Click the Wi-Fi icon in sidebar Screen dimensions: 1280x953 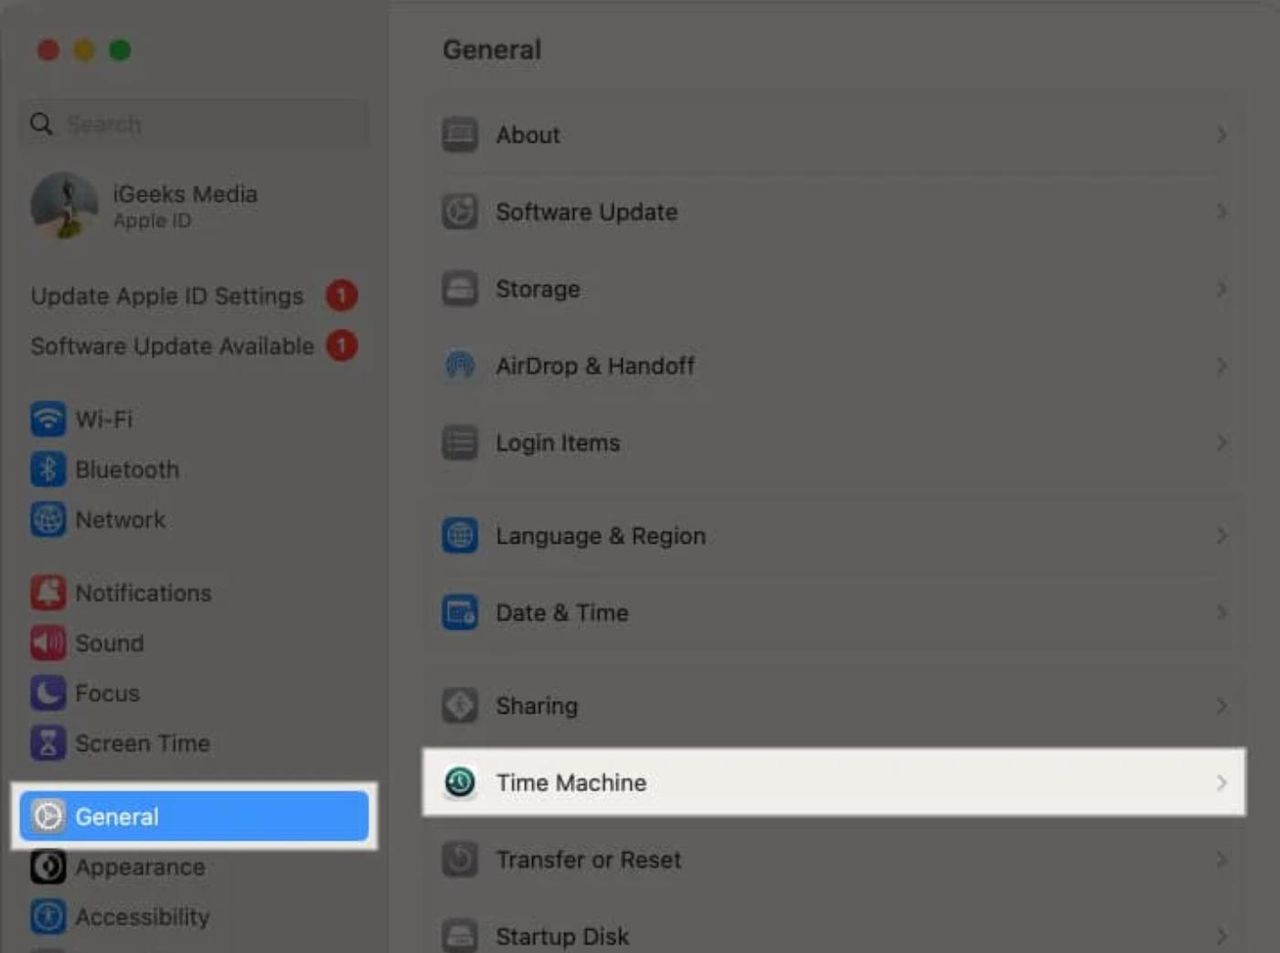tap(48, 419)
